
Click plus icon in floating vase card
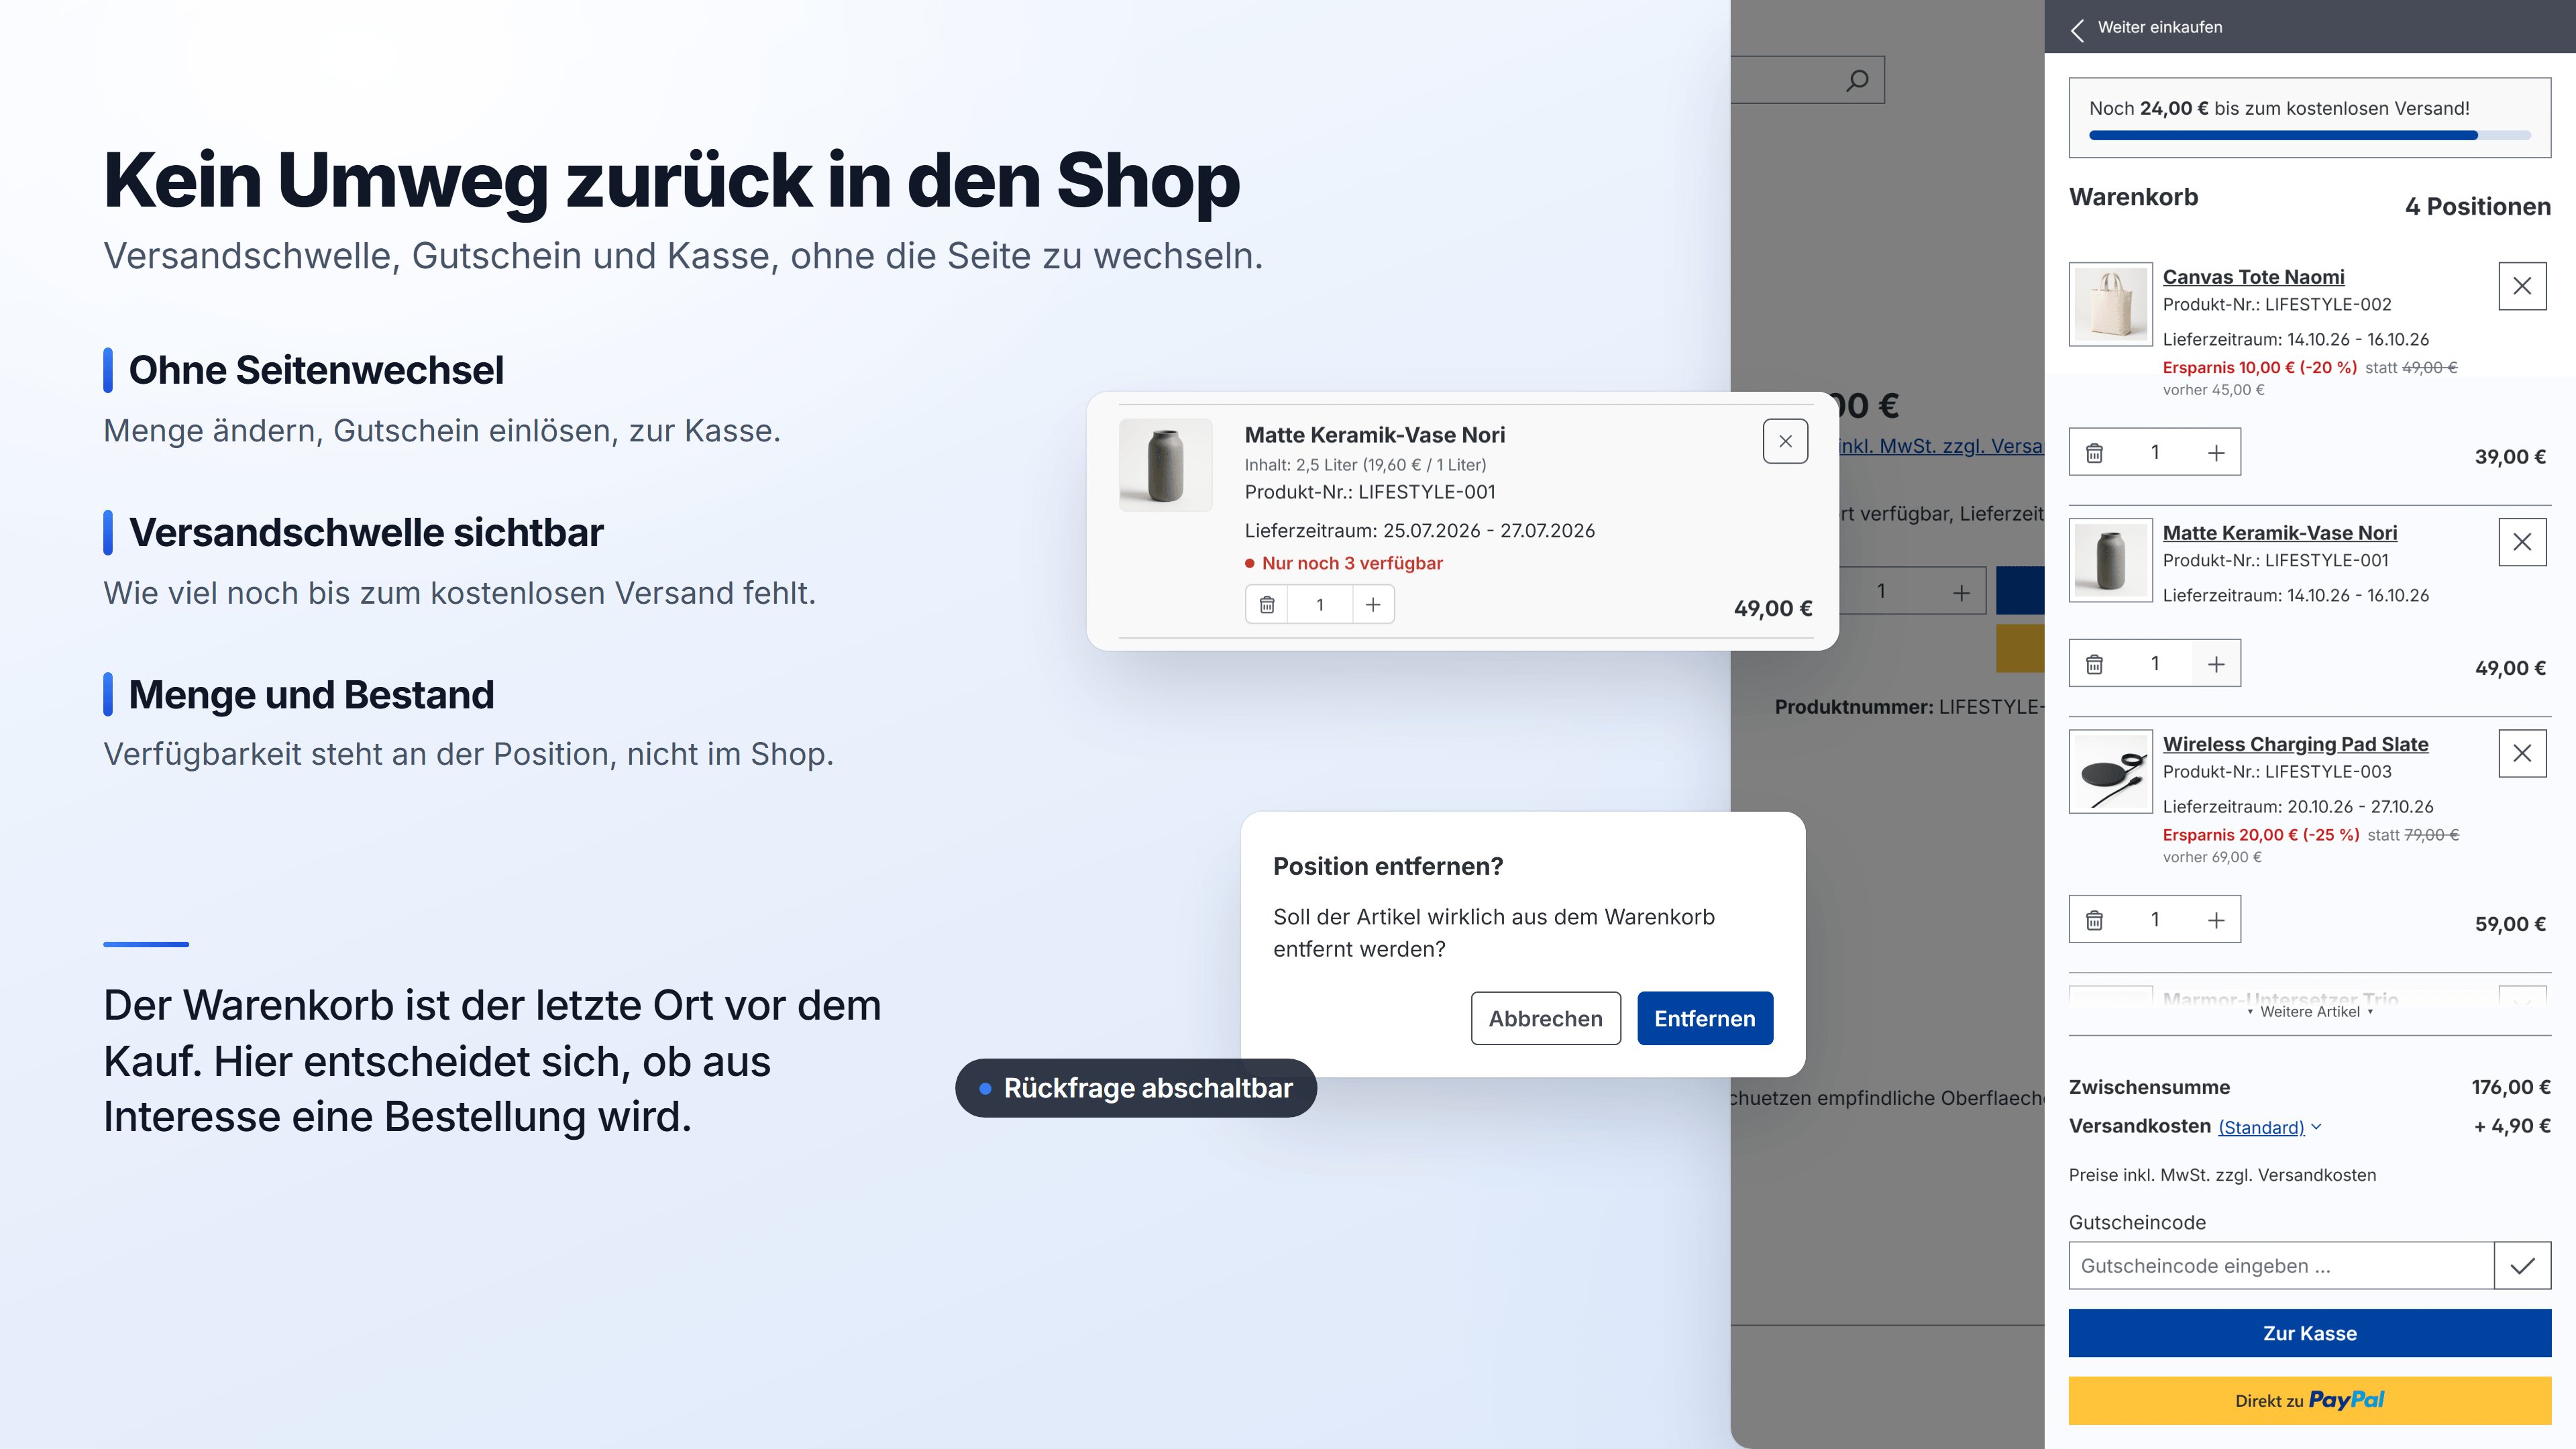click(1373, 605)
